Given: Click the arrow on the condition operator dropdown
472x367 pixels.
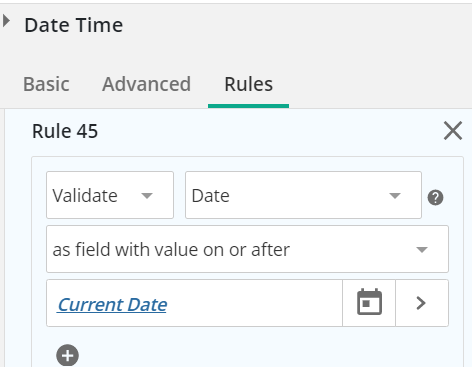Looking at the screenshot, I should point(422,250).
